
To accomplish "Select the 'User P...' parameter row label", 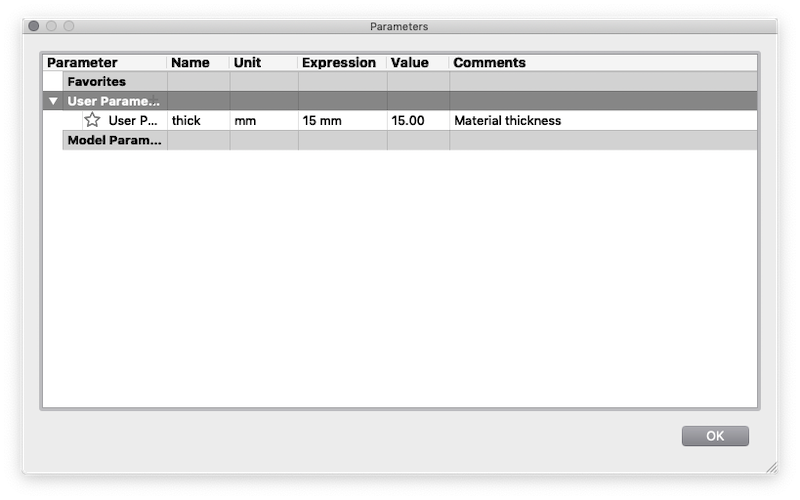I will (x=133, y=121).
